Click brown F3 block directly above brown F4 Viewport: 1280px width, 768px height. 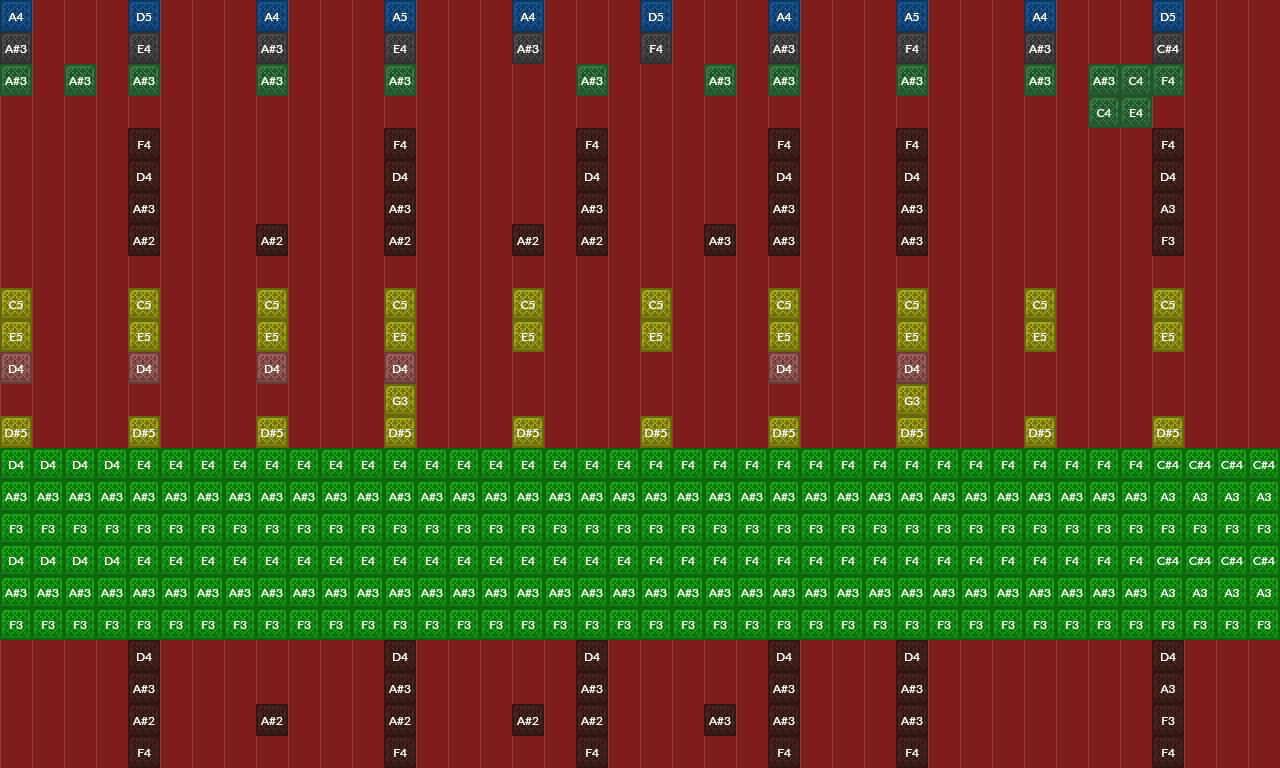coord(1168,721)
